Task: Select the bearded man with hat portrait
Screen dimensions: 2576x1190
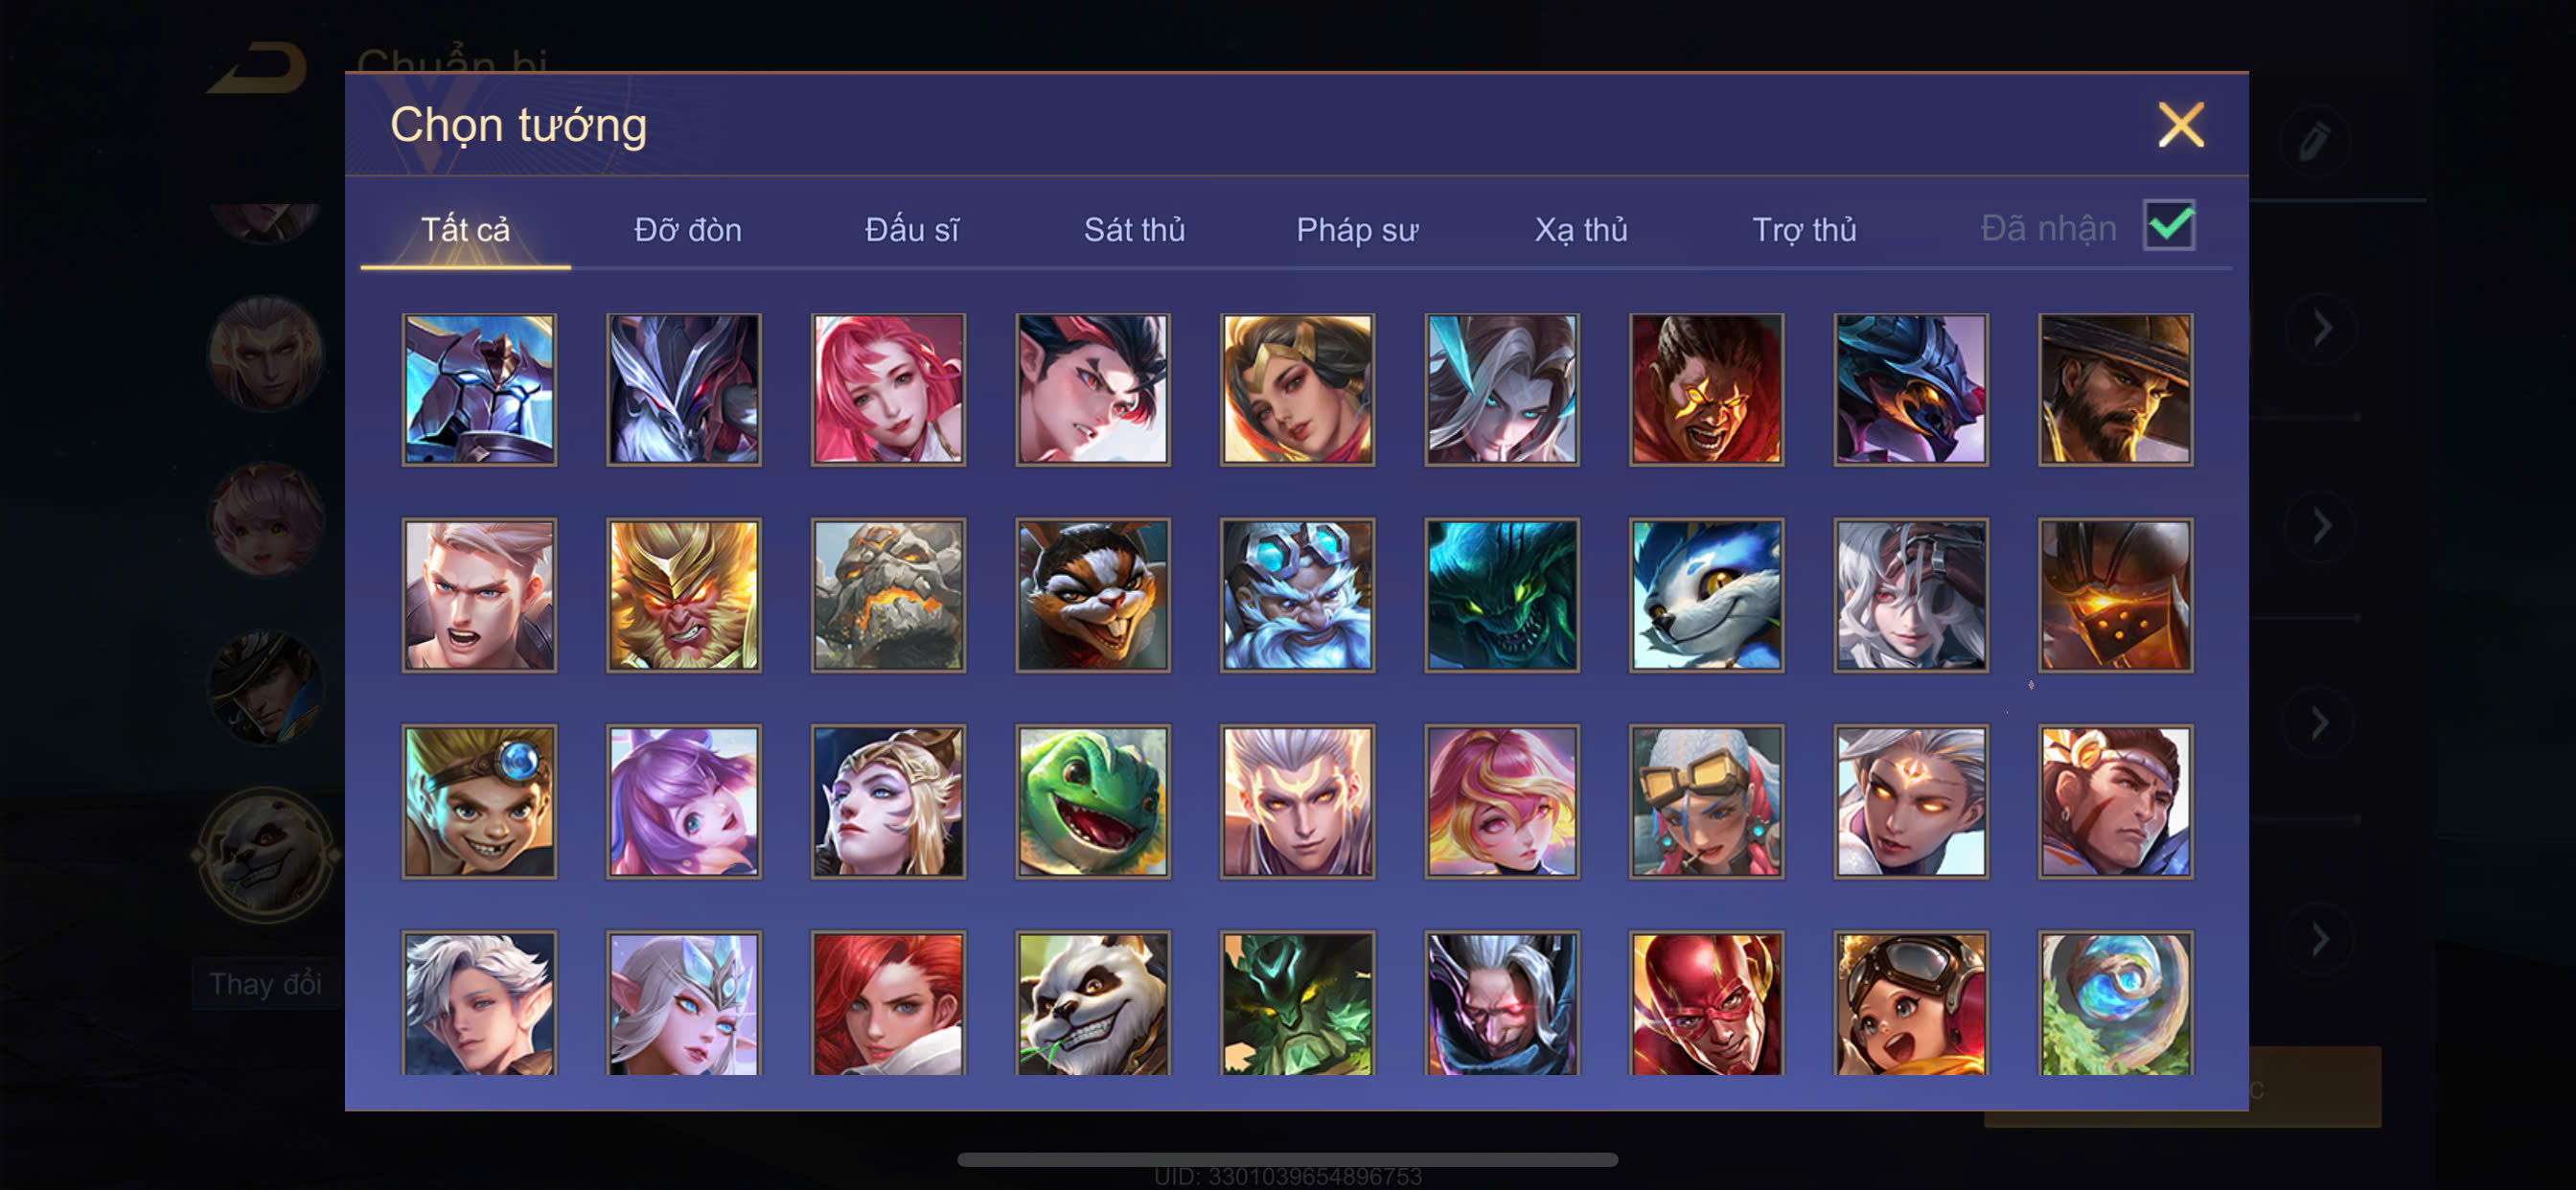Action: pyautogui.click(x=2115, y=389)
